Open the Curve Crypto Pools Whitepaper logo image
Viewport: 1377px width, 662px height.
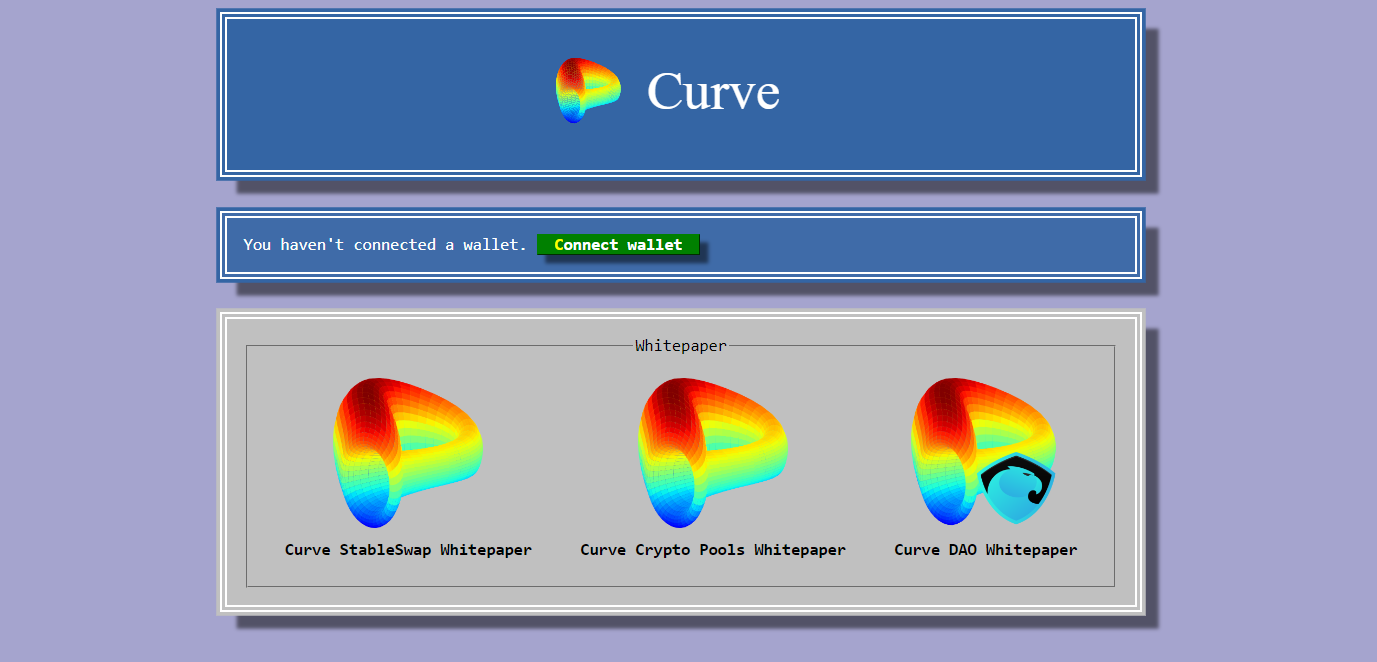click(x=713, y=452)
